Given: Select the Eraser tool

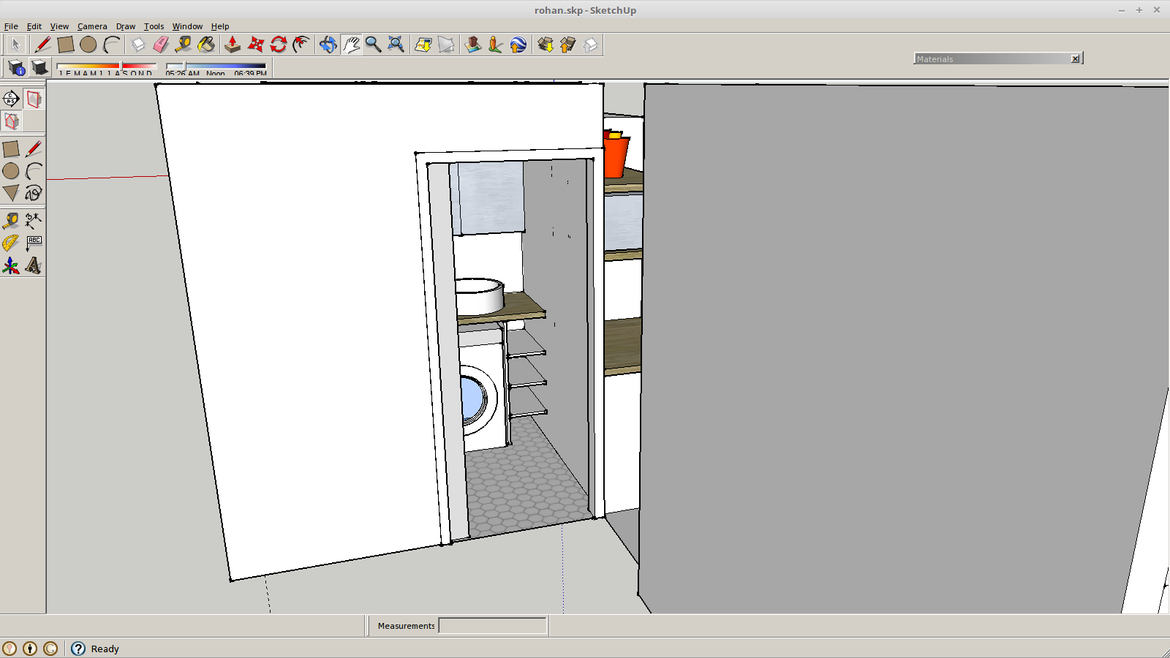Looking at the screenshot, I should coord(159,44).
